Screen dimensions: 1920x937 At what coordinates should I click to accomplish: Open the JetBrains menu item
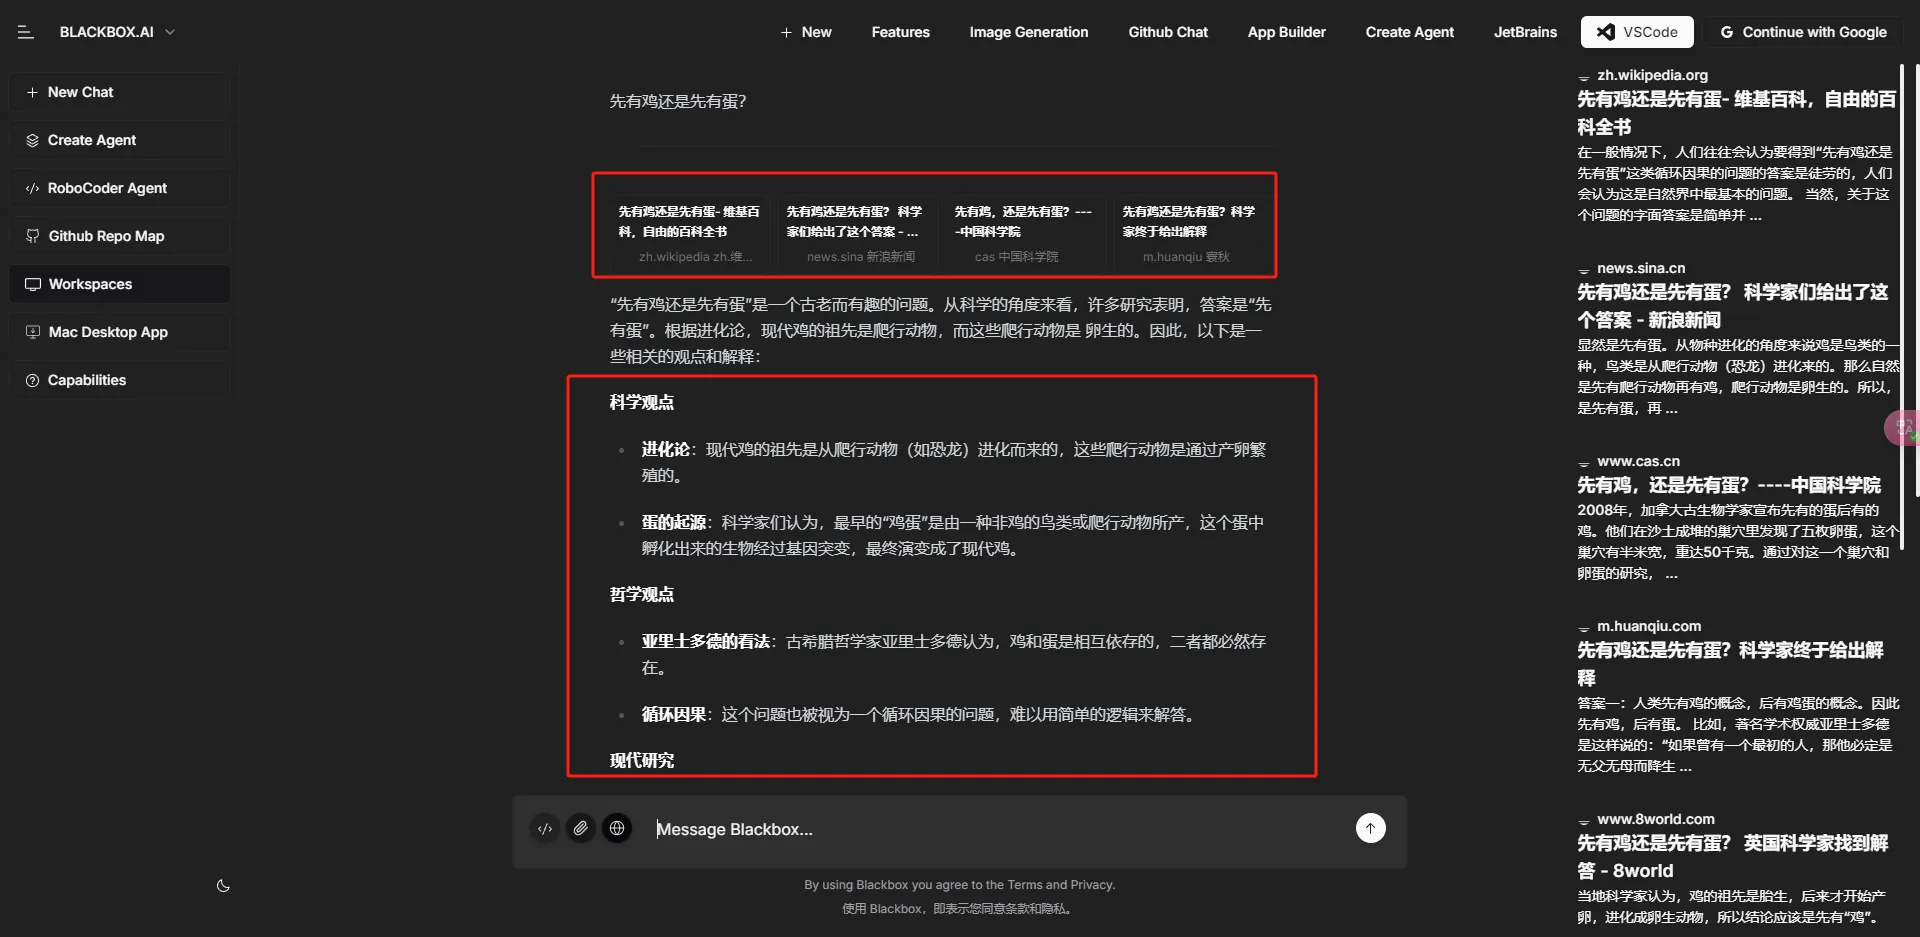1525,32
